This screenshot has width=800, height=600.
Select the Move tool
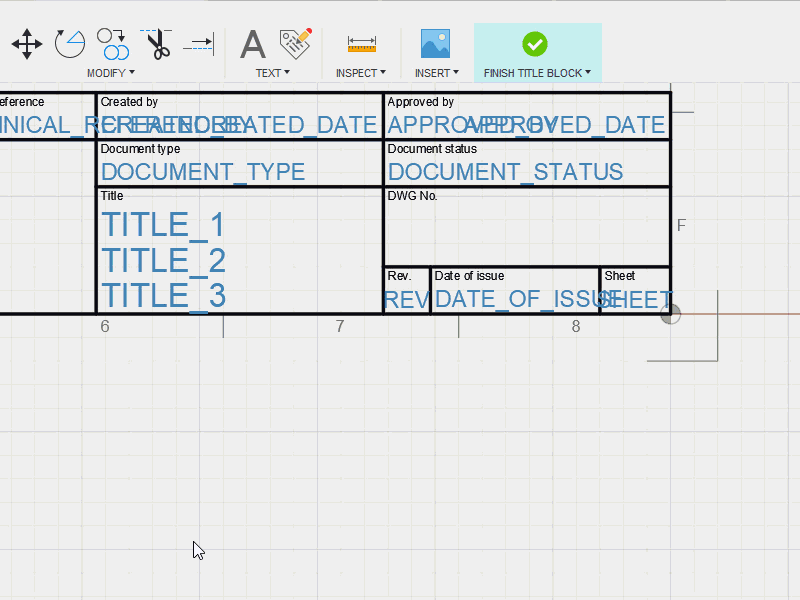point(27,44)
